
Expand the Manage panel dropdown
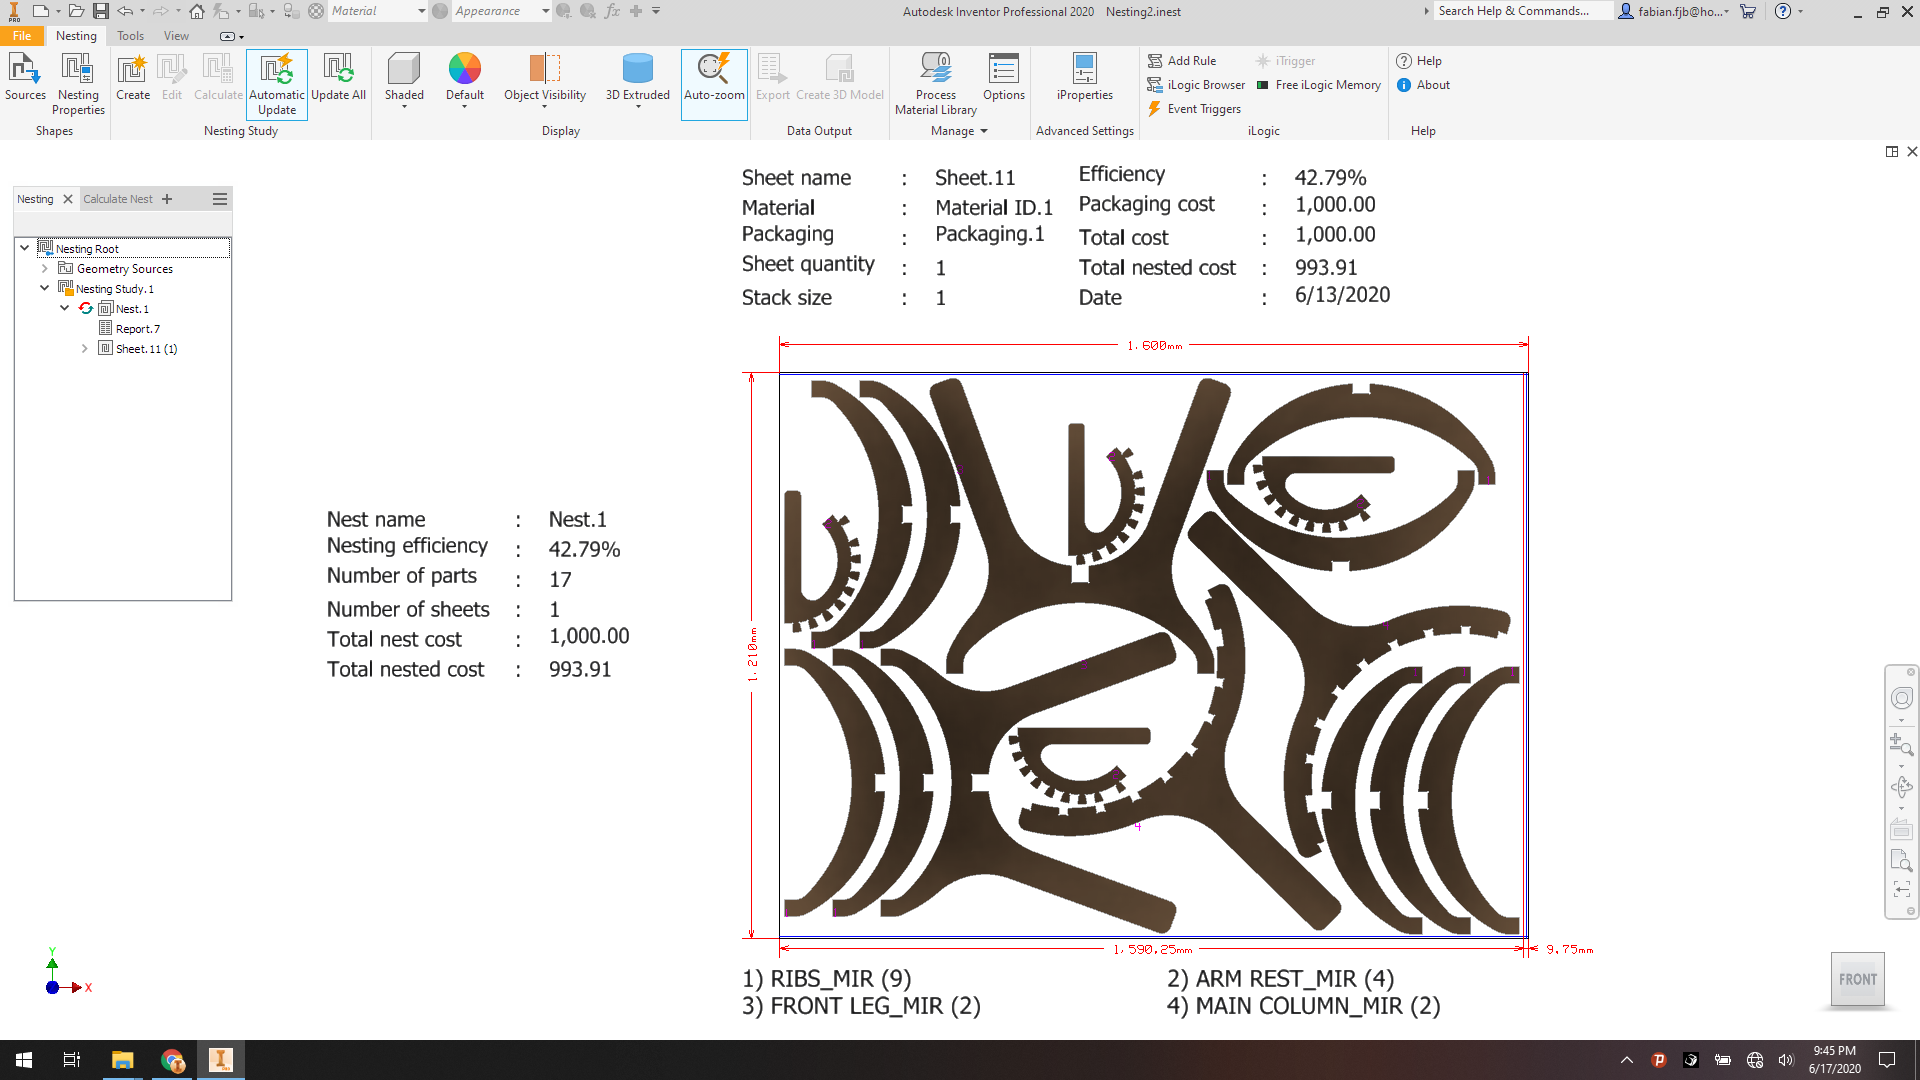pos(959,131)
